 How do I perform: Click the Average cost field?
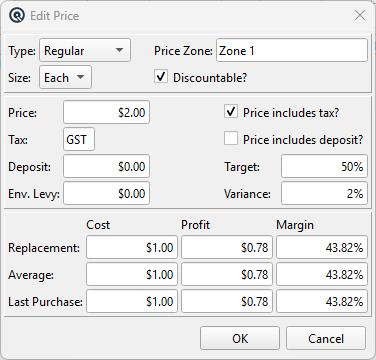click(x=132, y=274)
